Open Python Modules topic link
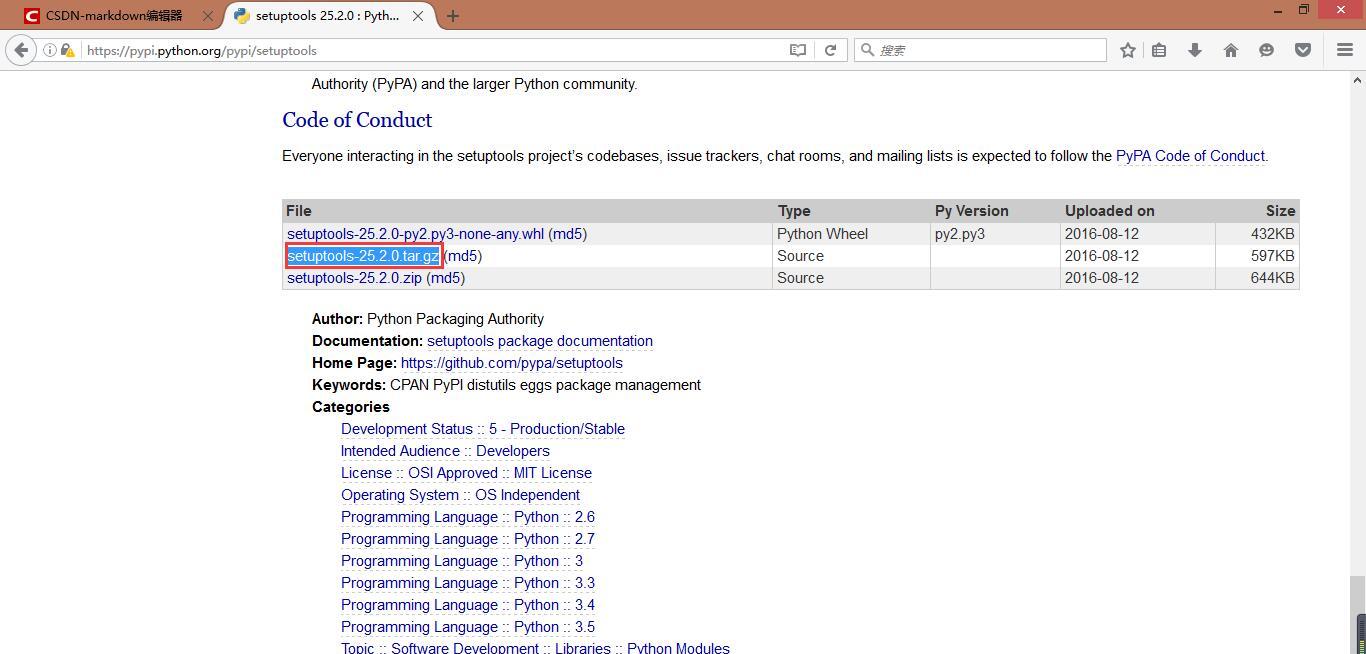The image size is (1366, 654). point(678,648)
